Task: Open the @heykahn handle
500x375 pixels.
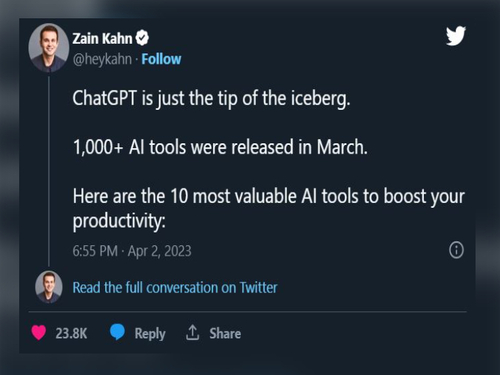Action: pyautogui.click(x=102, y=59)
